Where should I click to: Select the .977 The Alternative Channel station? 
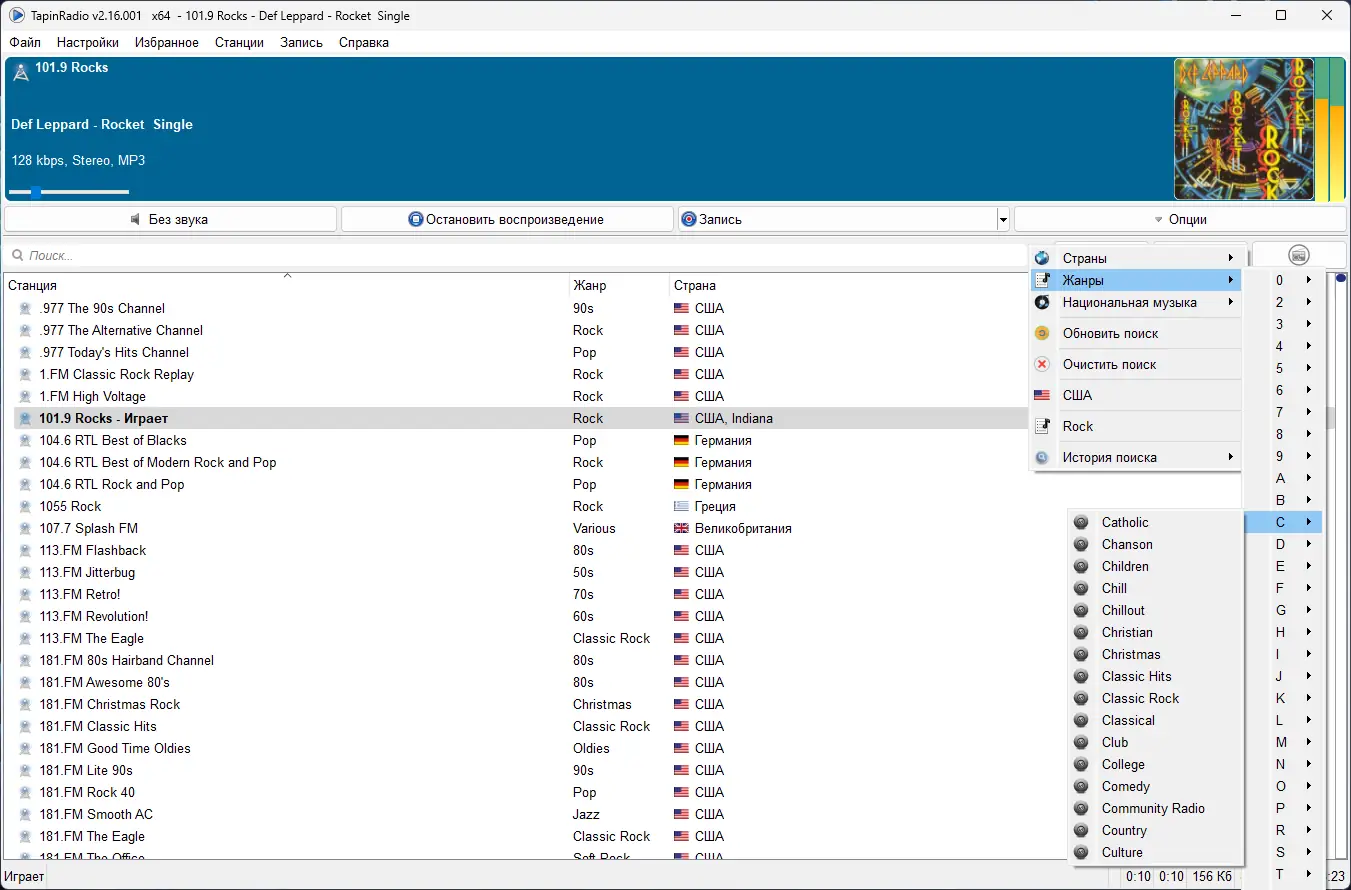[x=121, y=330]
